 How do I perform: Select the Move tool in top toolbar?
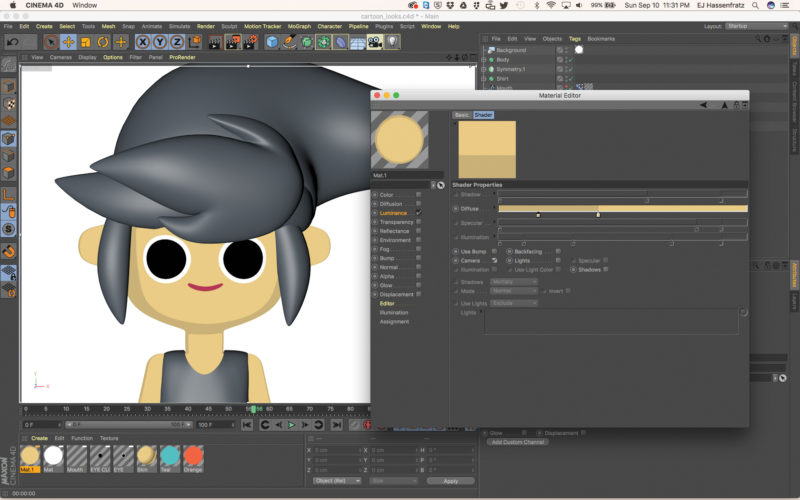pyautogui.click(x=67, y=42)
